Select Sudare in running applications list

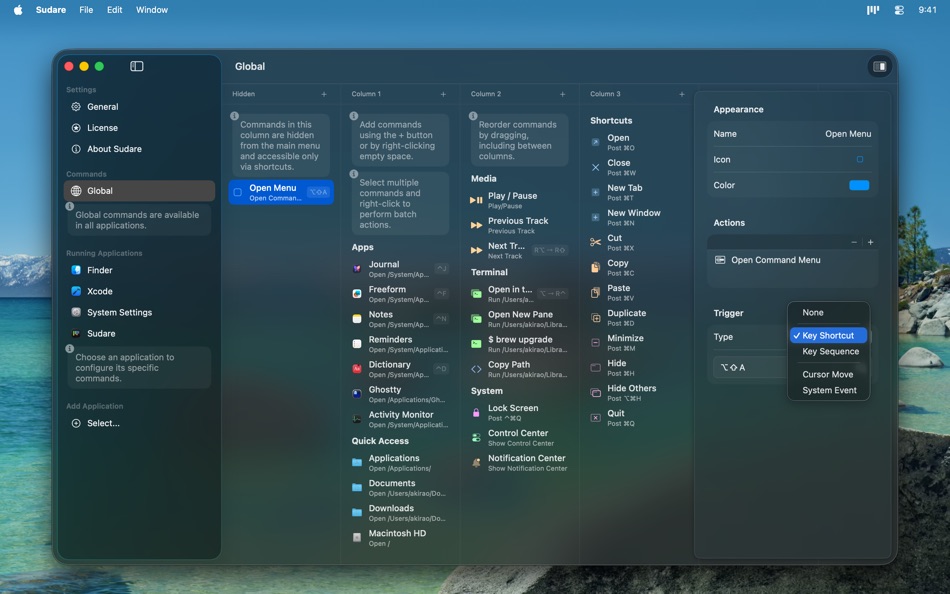139,334
